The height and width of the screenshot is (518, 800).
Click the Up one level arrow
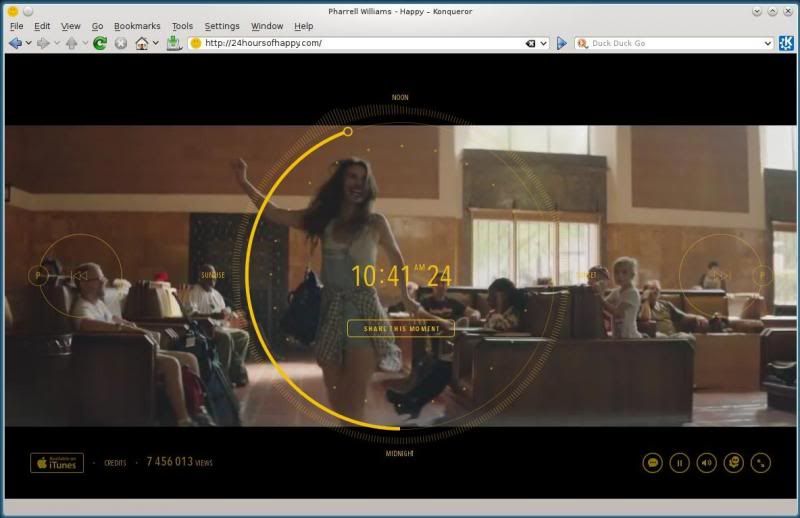pos(71,43)
